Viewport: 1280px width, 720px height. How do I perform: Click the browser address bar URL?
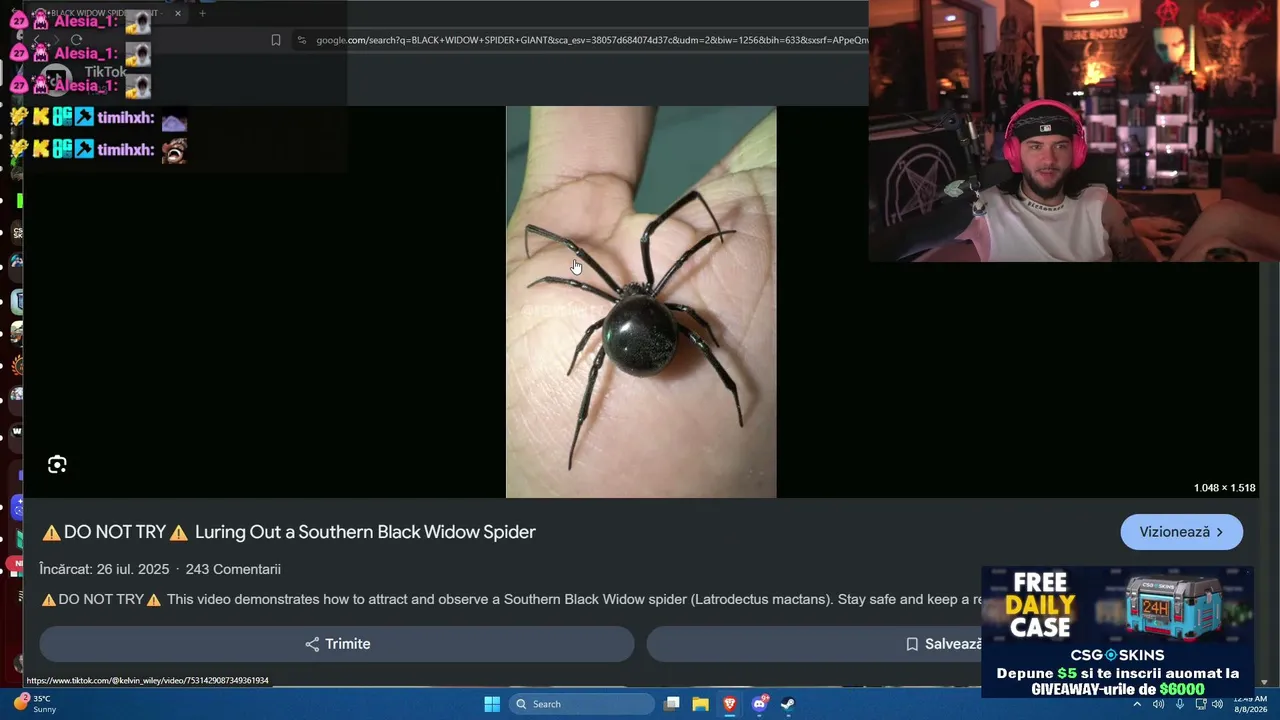click(x=591, y=40)
